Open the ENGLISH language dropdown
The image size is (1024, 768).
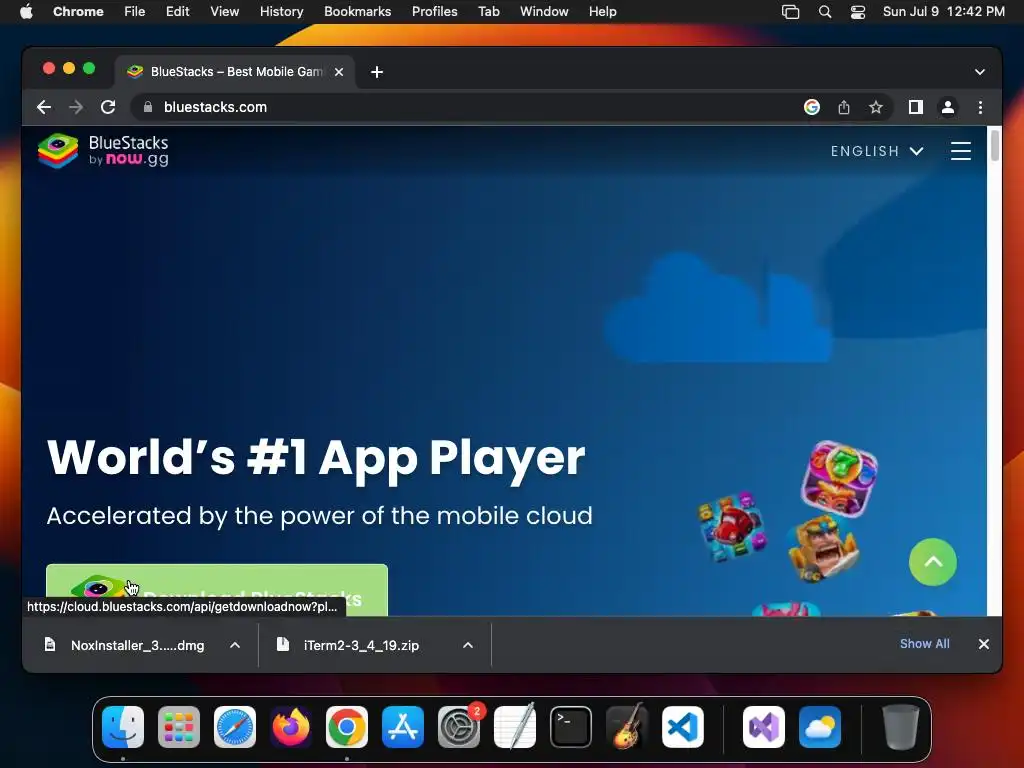[x=877, y=151]
